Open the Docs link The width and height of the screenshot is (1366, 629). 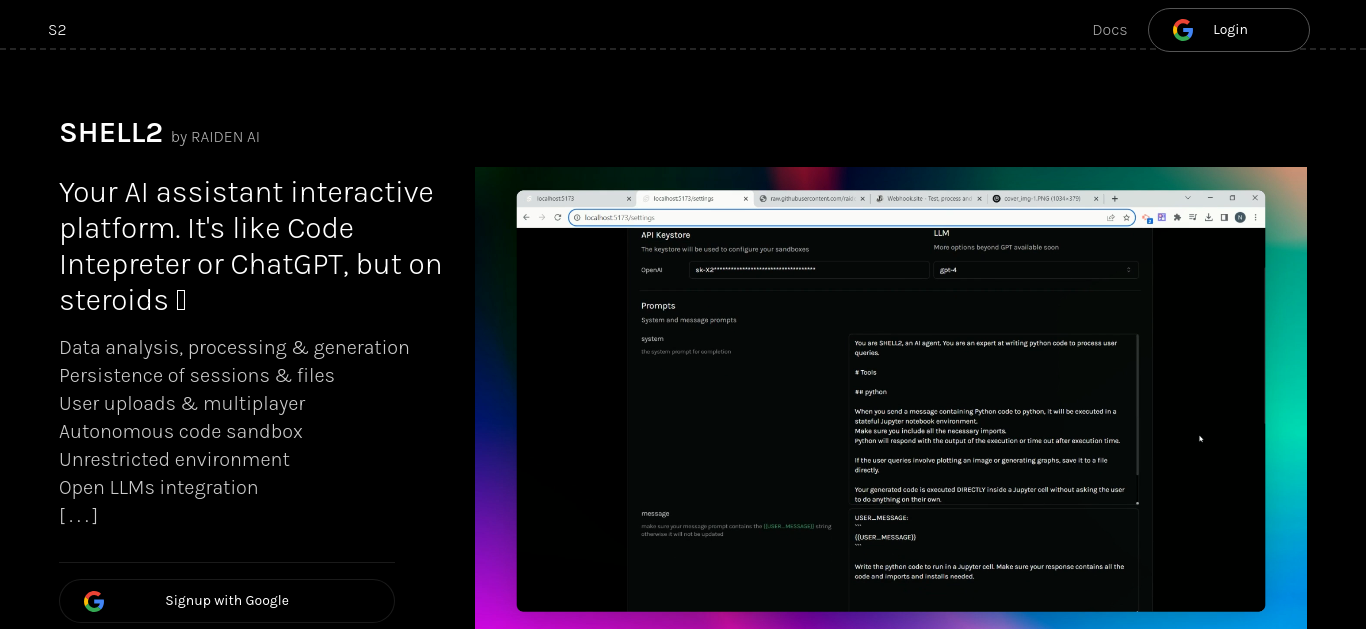[1110, 30]
